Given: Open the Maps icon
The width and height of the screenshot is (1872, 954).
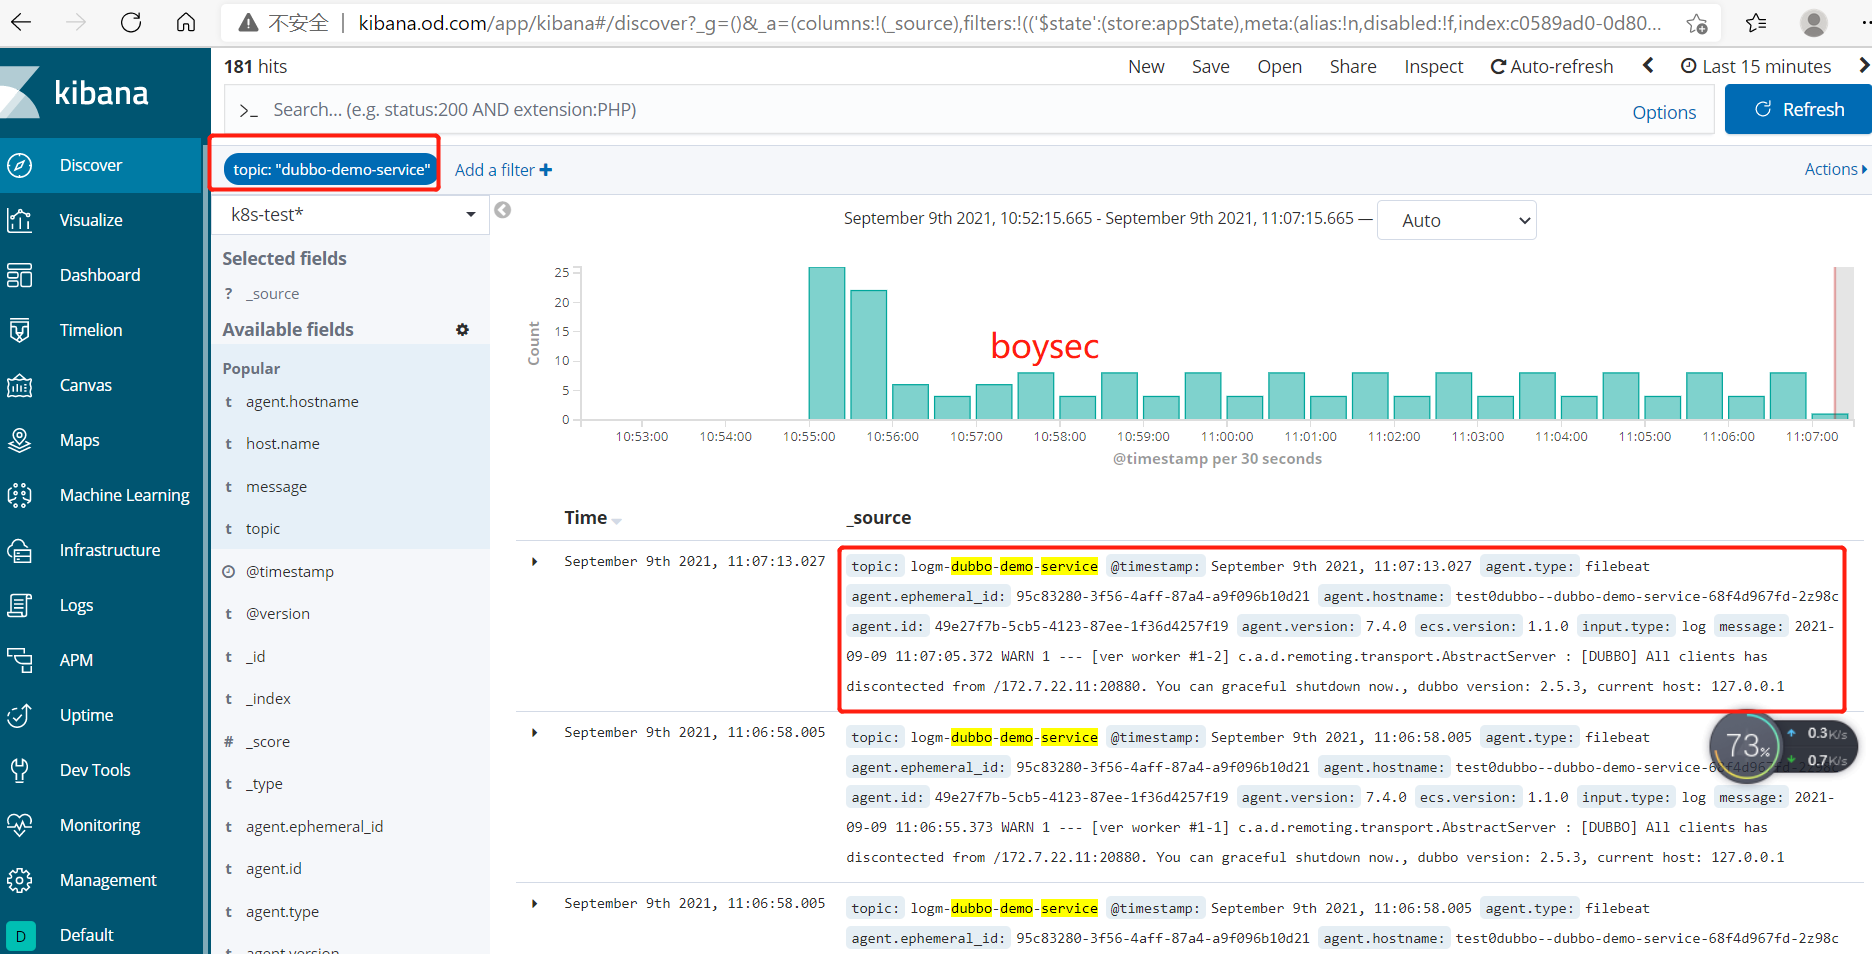Looking at the screenshot, I should 20,440.
